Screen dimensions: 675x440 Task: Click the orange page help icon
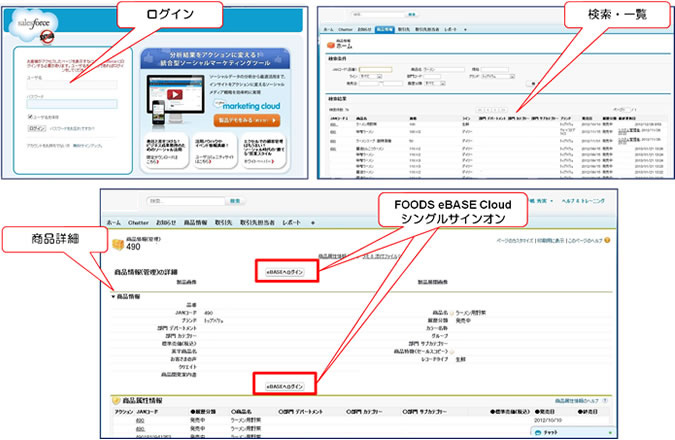click(607, 240)
